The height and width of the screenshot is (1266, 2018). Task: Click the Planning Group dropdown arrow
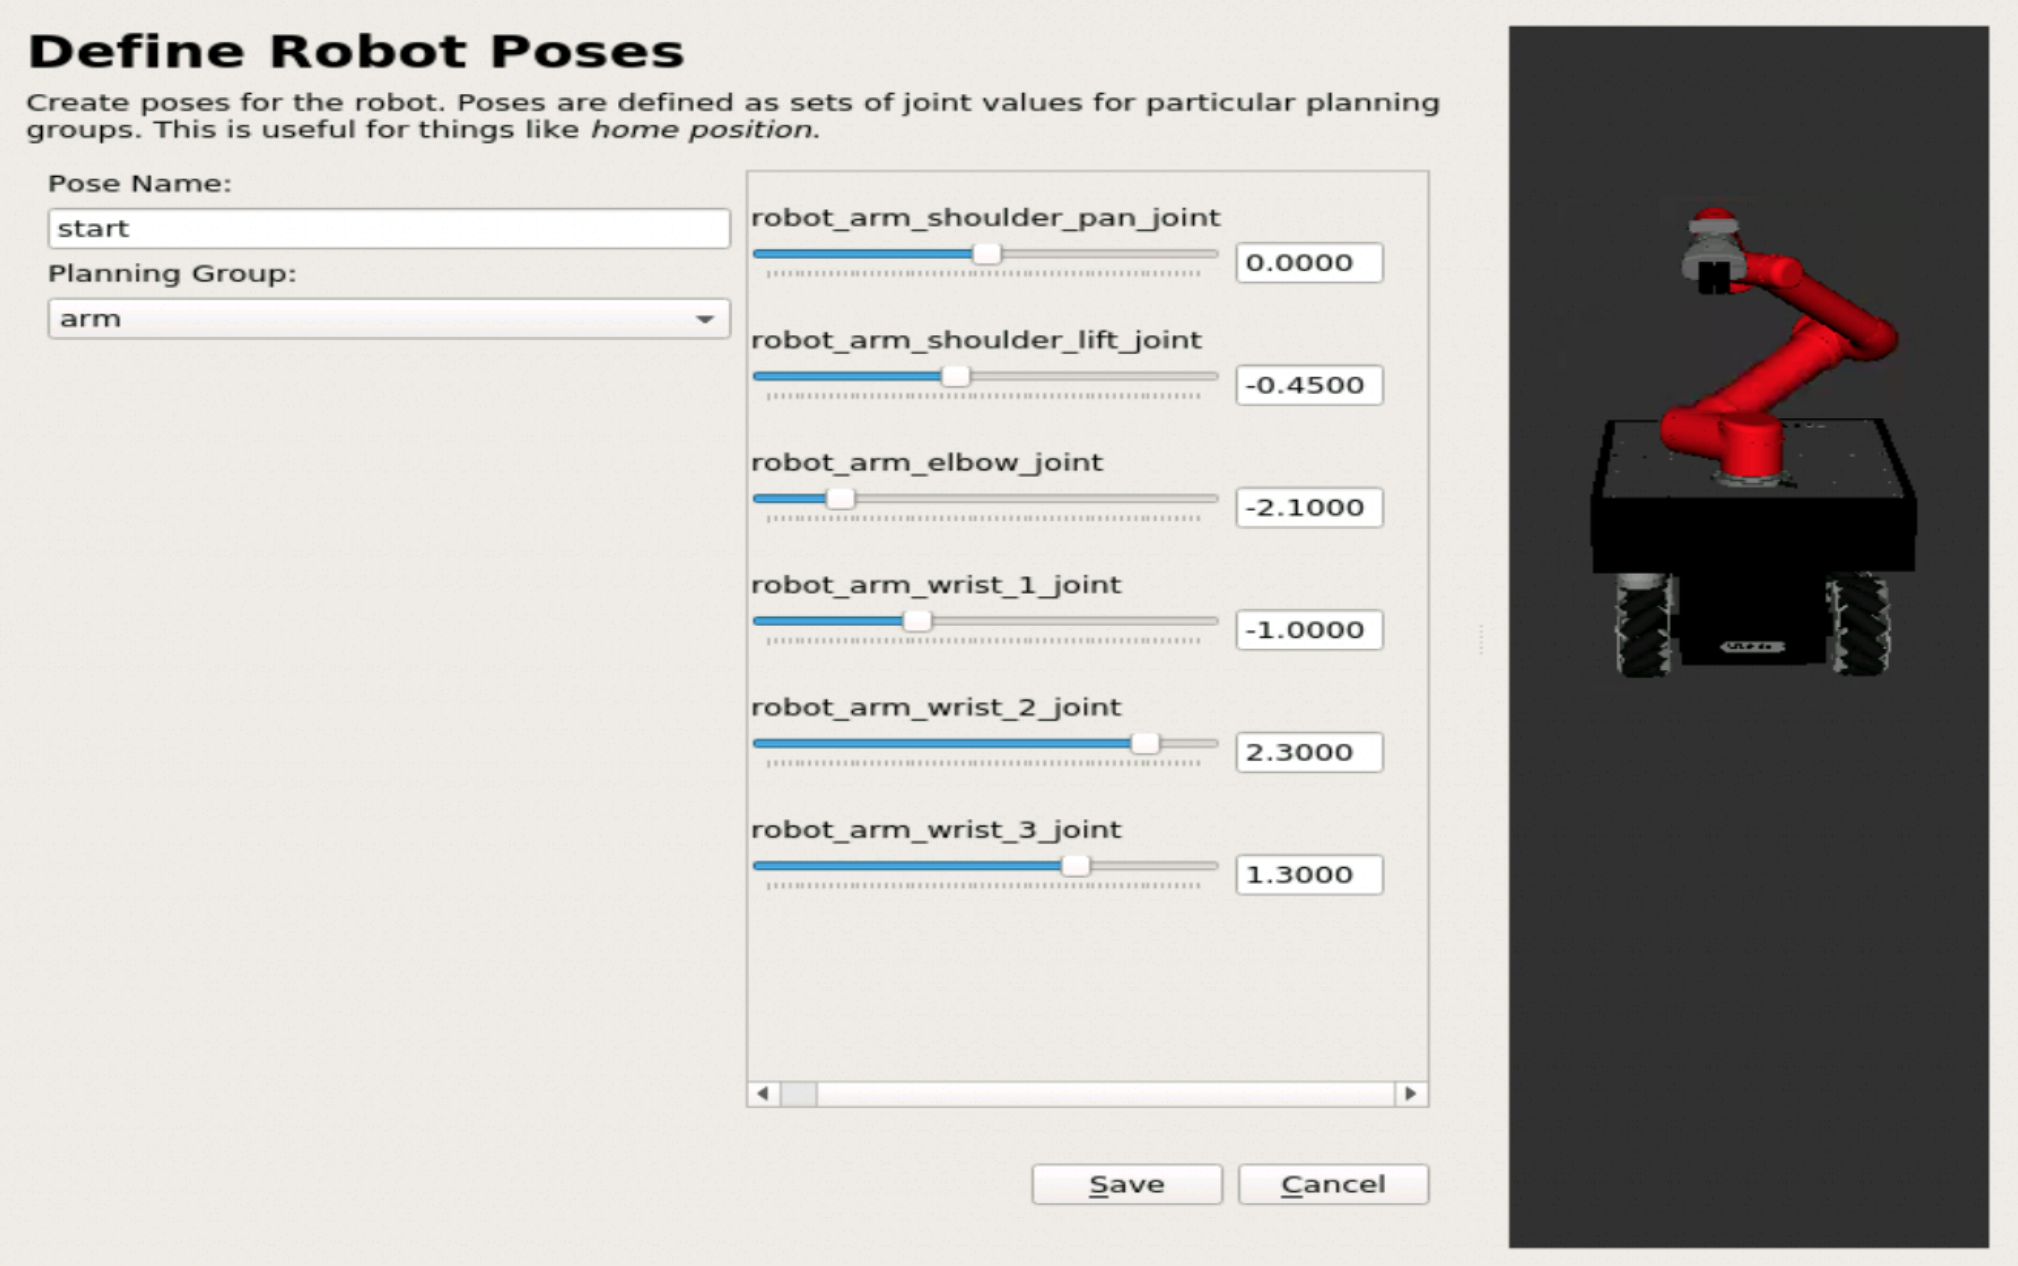coord(705,319)
